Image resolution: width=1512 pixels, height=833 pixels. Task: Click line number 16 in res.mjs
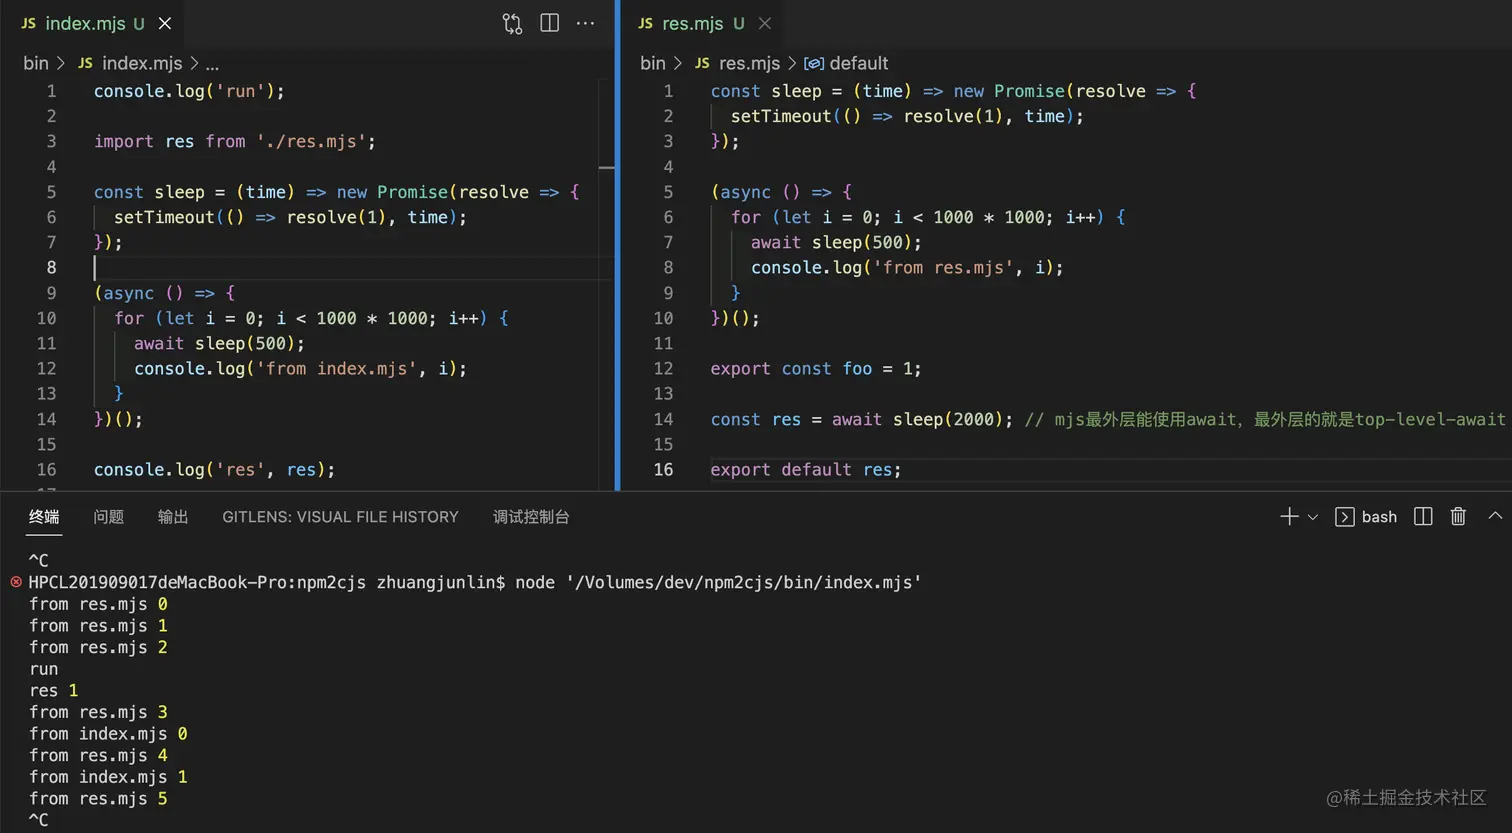click(x=663, y=470)
